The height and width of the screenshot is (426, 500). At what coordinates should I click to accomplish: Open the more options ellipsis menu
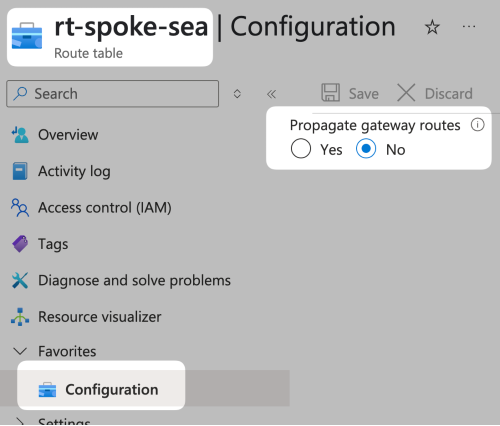tap(469, 27)
